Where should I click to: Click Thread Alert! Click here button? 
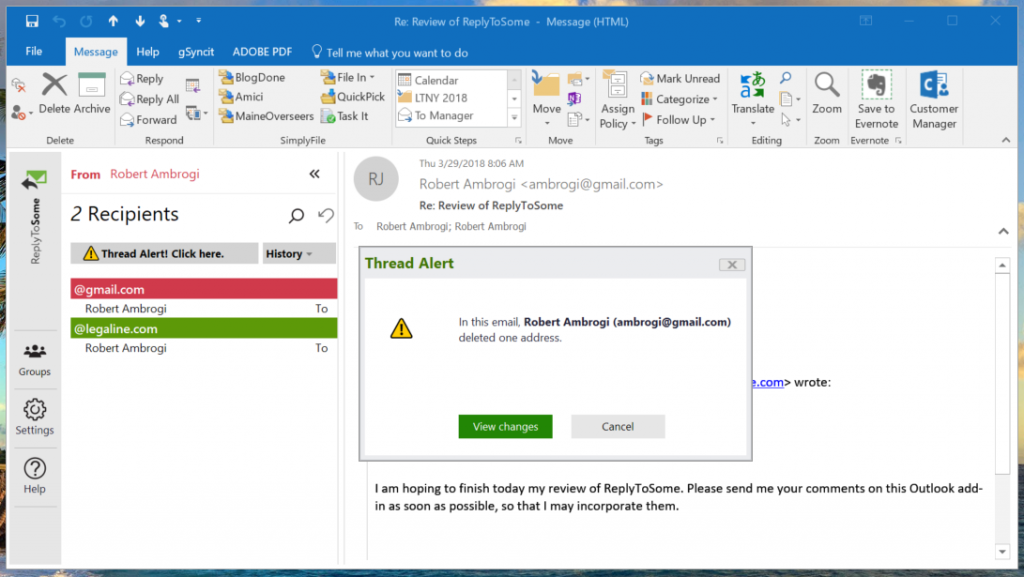point(165,253)
